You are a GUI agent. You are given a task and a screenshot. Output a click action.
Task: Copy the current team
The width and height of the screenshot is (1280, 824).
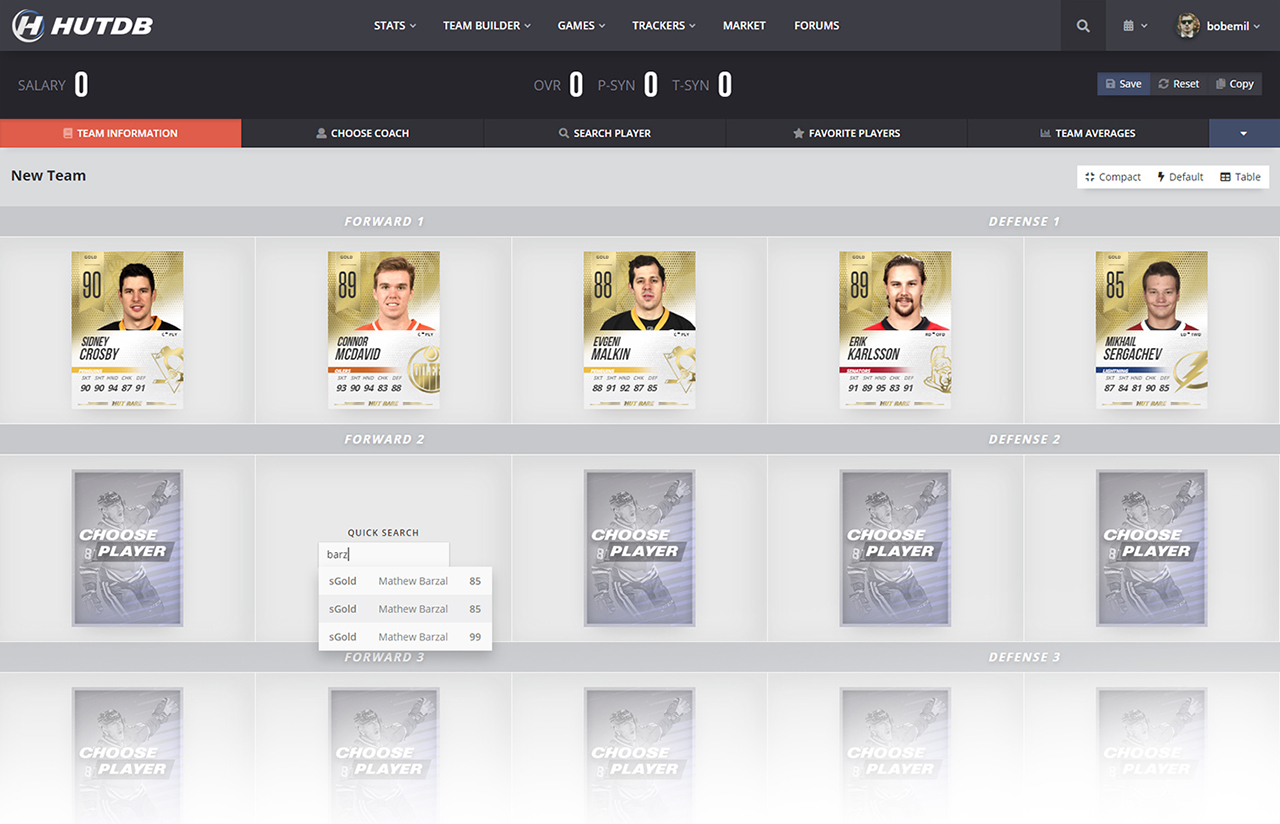[x=1234, y=84]
